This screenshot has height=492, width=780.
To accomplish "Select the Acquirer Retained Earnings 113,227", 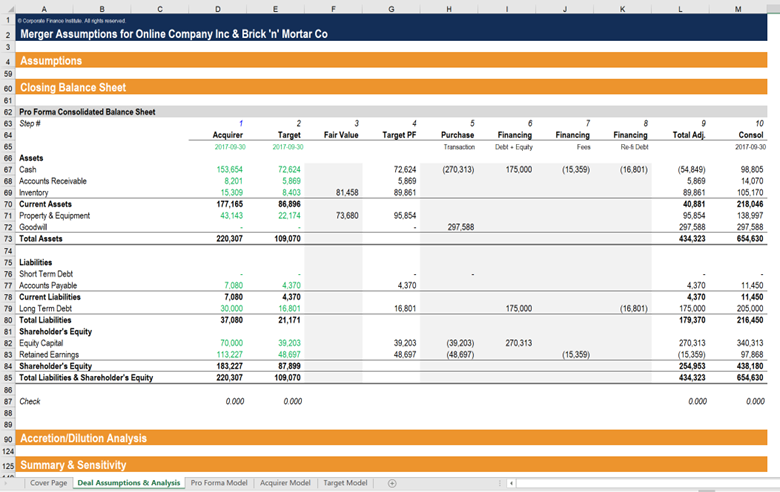I will (x=229, y=355).
